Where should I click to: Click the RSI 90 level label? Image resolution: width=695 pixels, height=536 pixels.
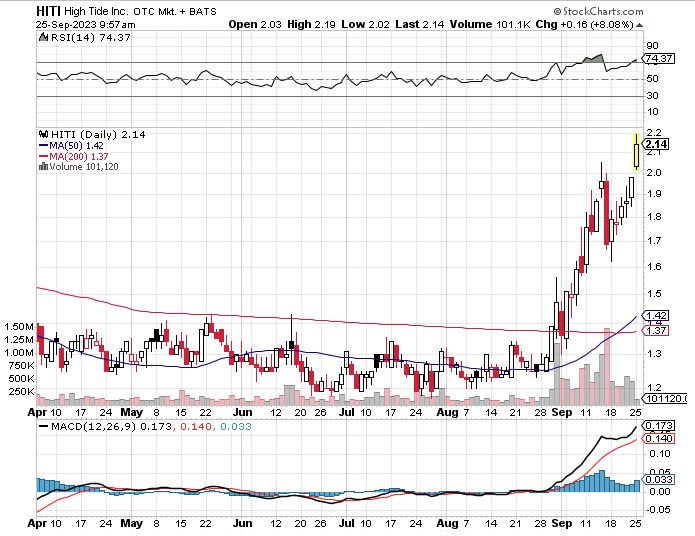point(652,45)
